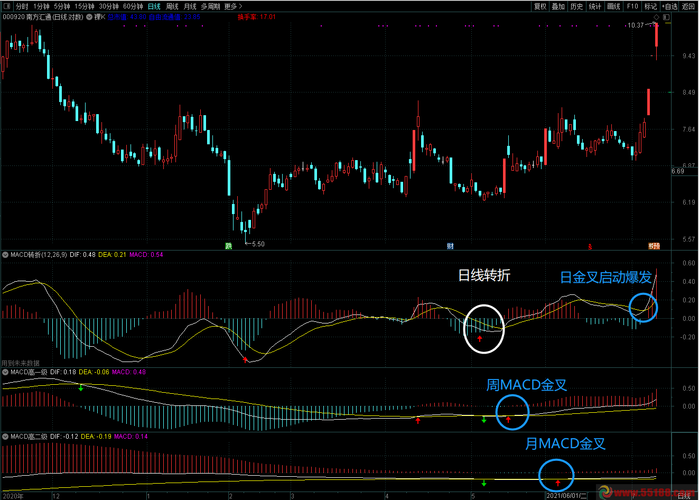Image resolution: width=699 pixels, height=500 pixels.
Task: Toggle 复权 price adjustment
Action: [x=541, y=6]
